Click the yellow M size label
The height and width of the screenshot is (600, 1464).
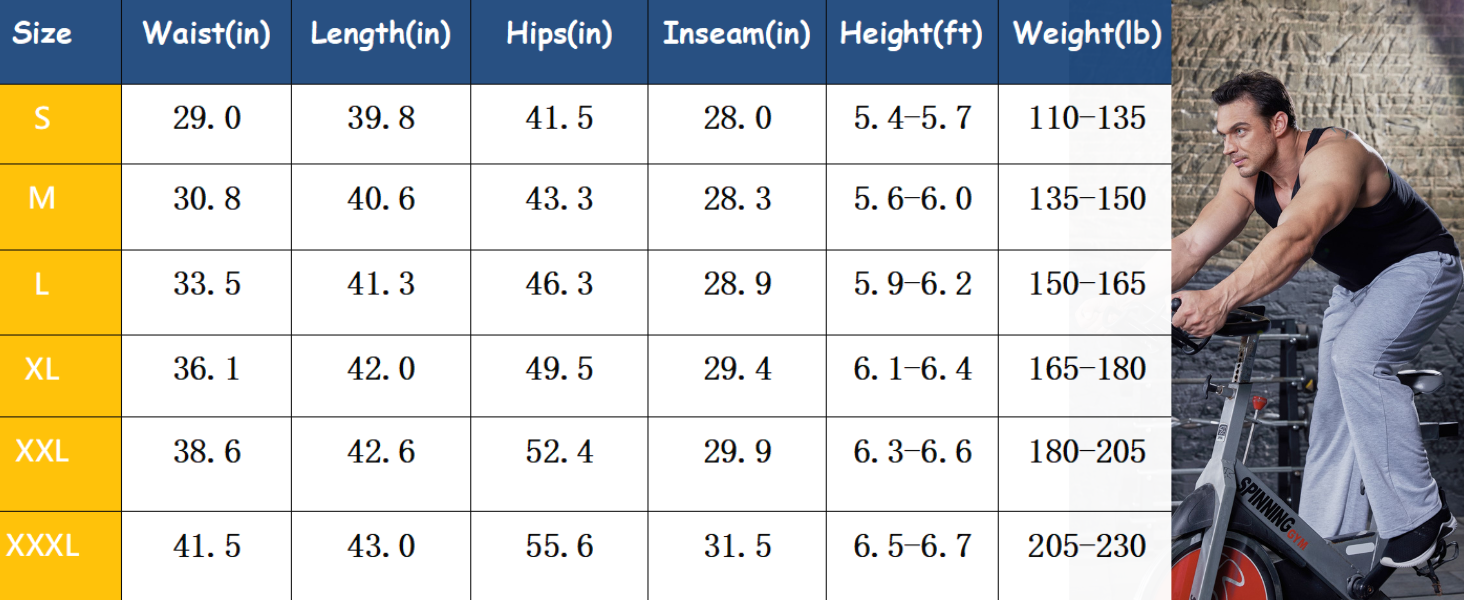(42, 199)
